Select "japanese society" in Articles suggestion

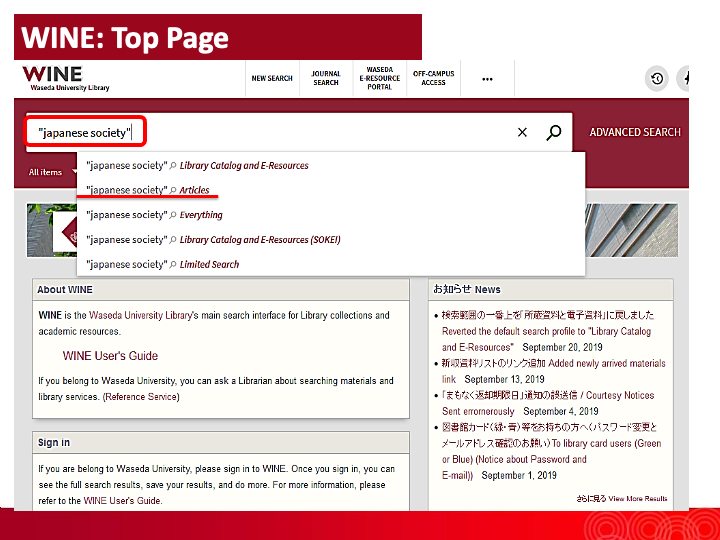coord(148,190)
